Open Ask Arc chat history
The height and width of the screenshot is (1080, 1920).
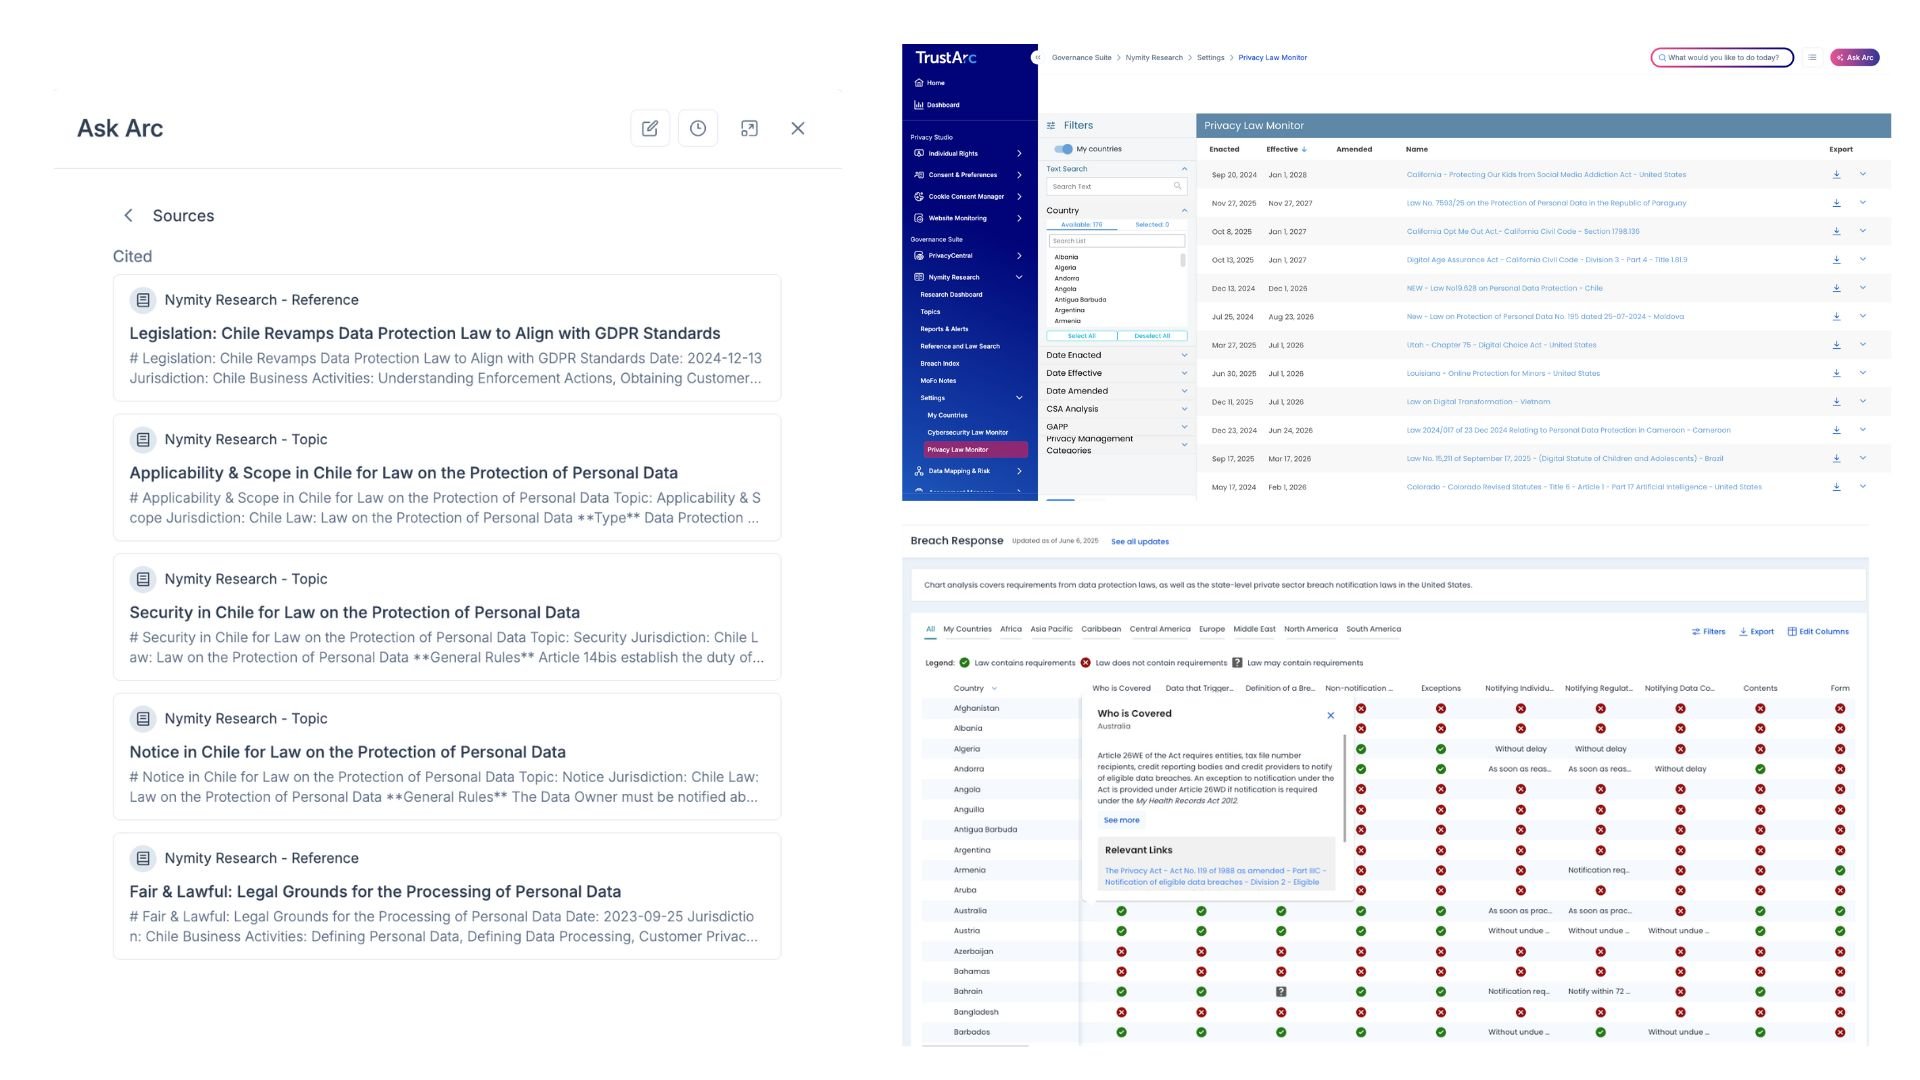click(x=698, y=128)
